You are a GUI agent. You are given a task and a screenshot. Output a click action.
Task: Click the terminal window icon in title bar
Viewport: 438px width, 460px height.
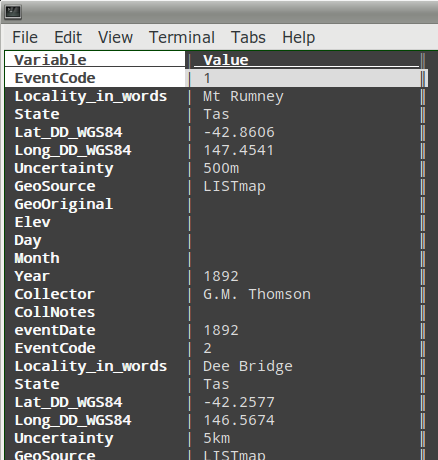point(13,12)
